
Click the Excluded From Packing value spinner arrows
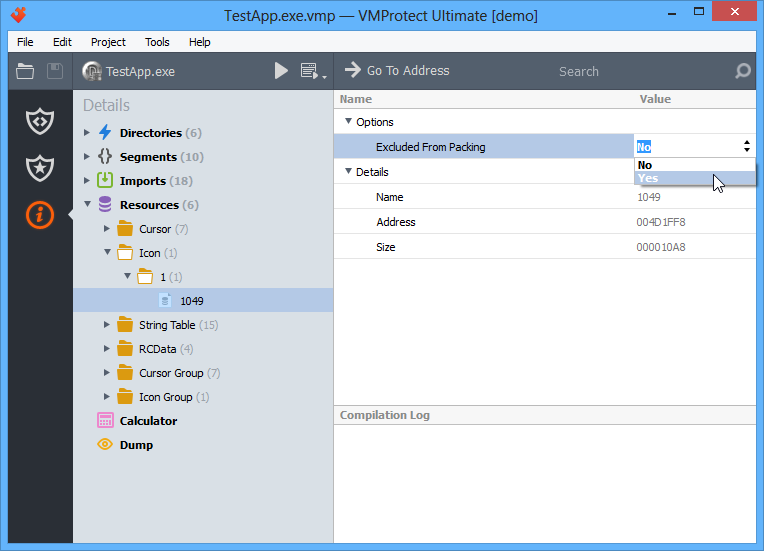click(746, 146)
